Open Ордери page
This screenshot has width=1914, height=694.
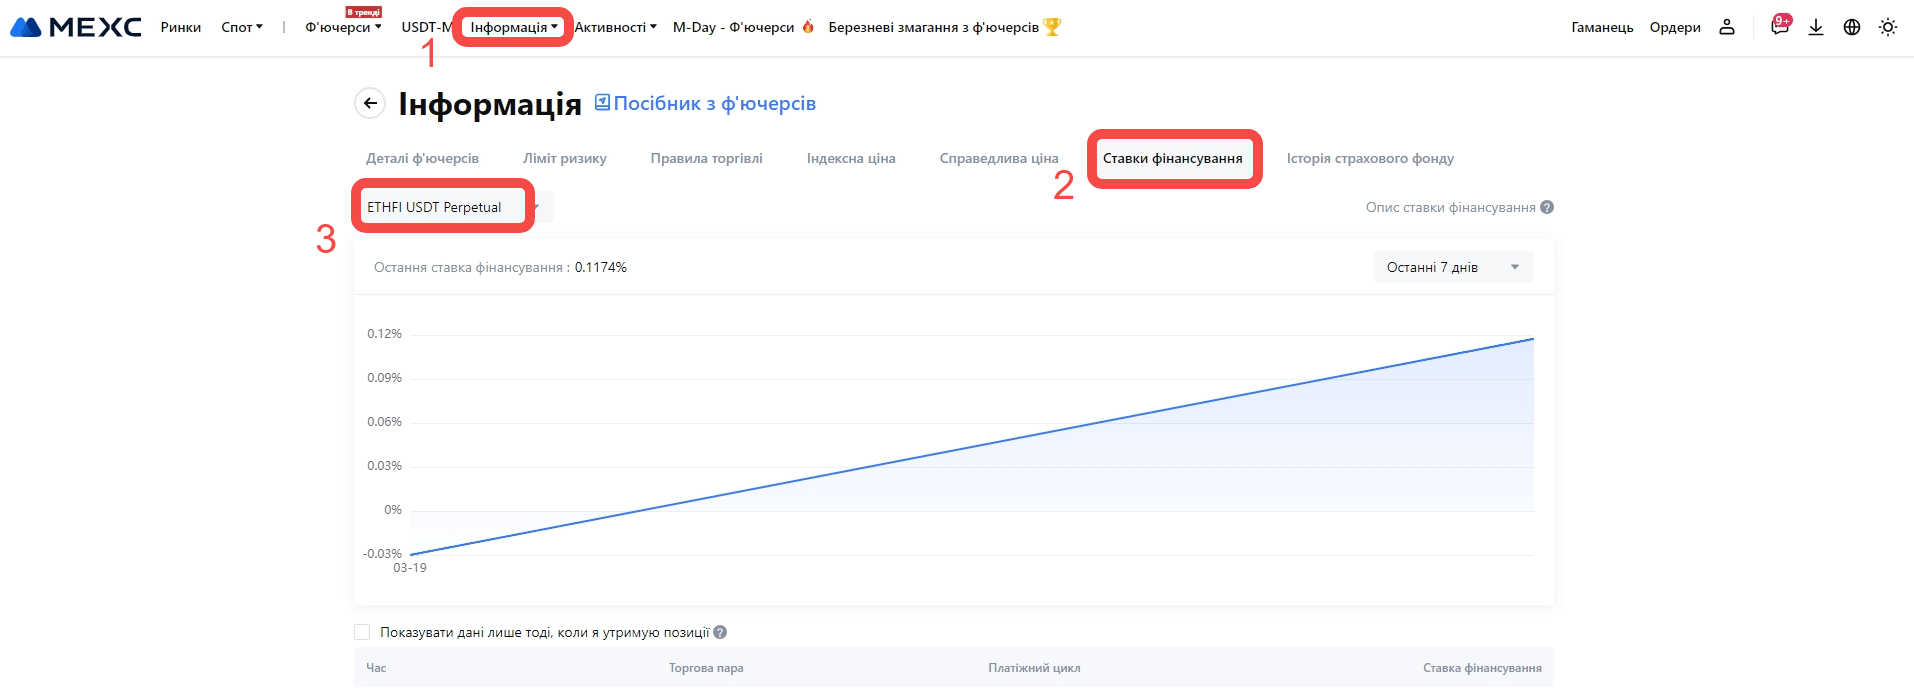click(1675, 27)
